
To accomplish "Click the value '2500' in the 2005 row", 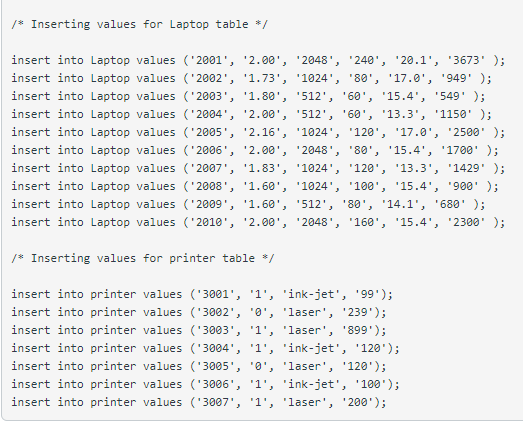I will [x=466, y=132].
